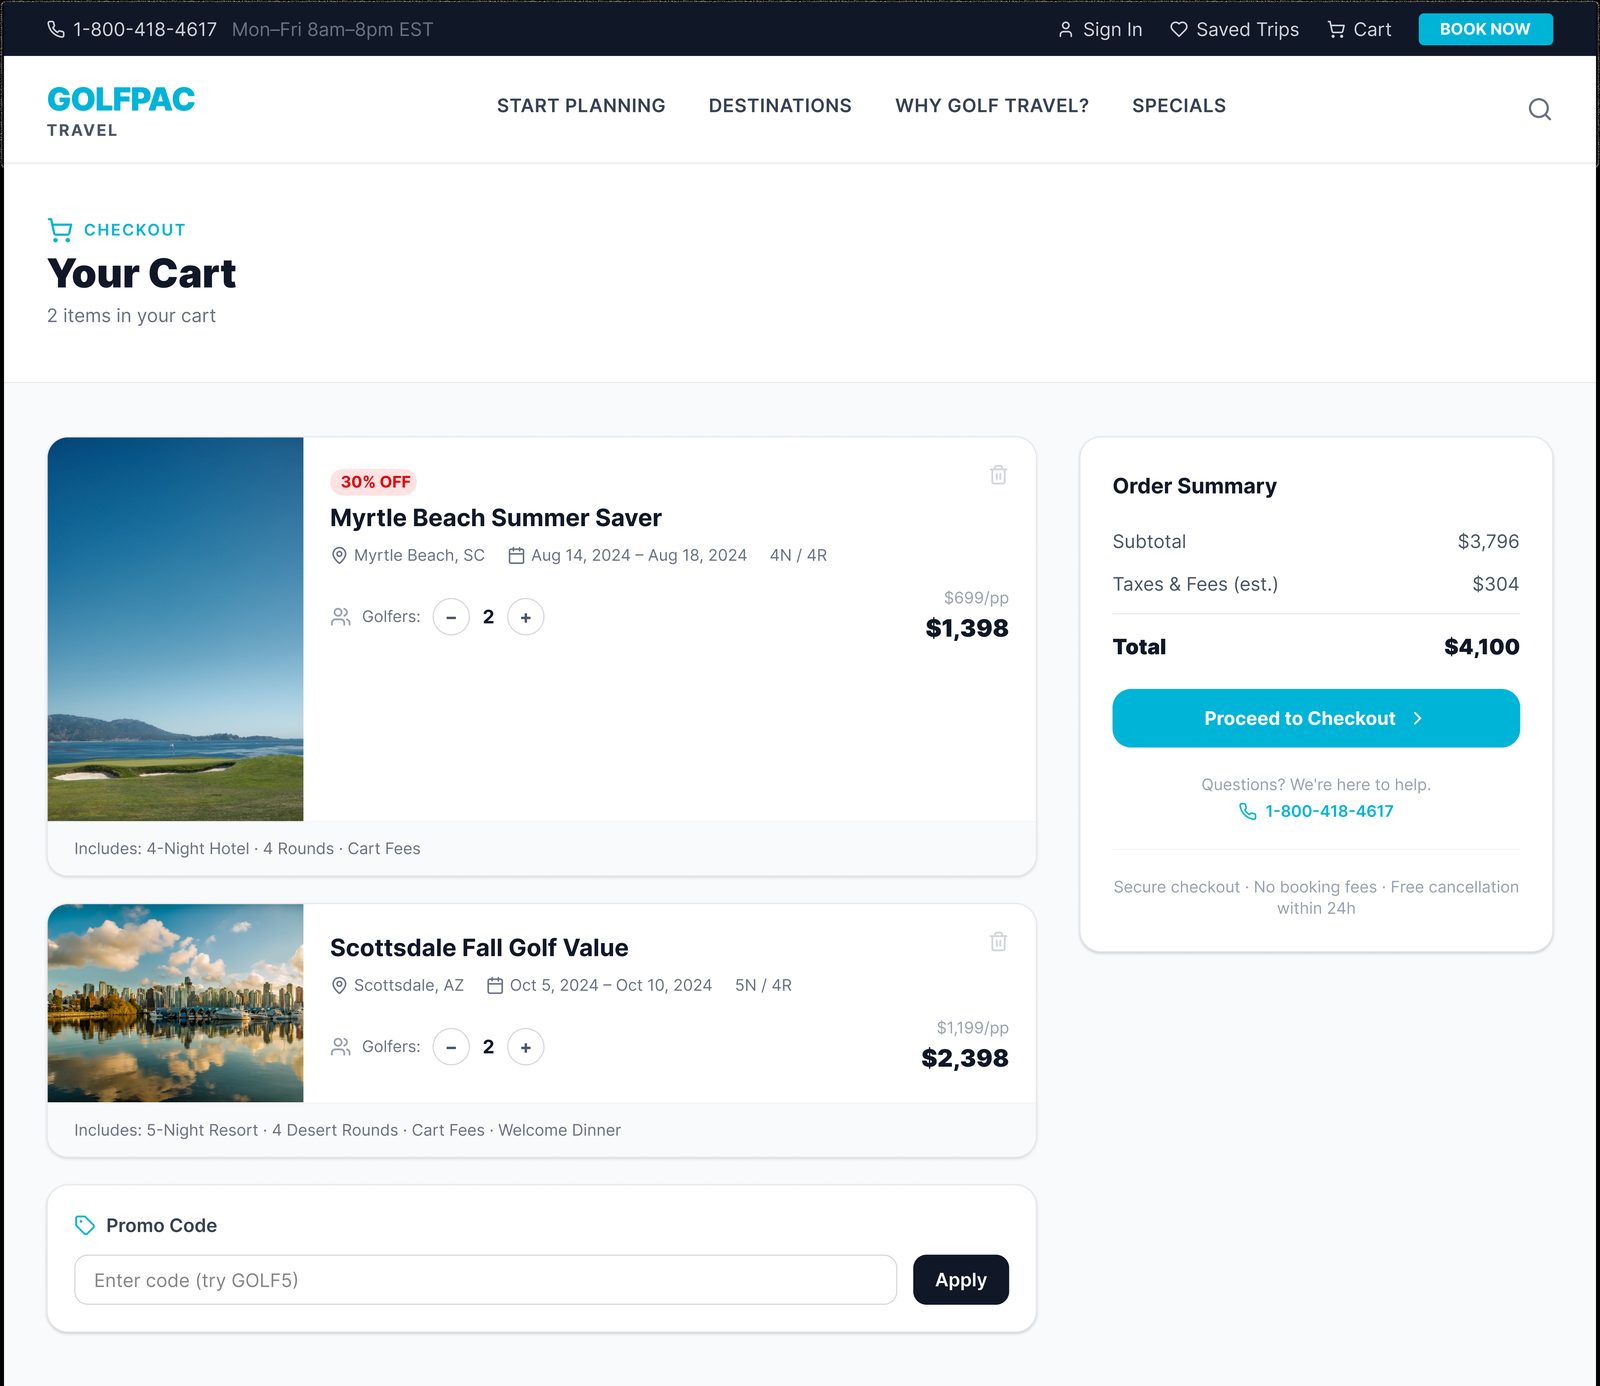This screenshot has width=1600, height=1386.
Task: Open the search magnifier icon in header
Action: pyautogui.click(x=1539, y=109)
